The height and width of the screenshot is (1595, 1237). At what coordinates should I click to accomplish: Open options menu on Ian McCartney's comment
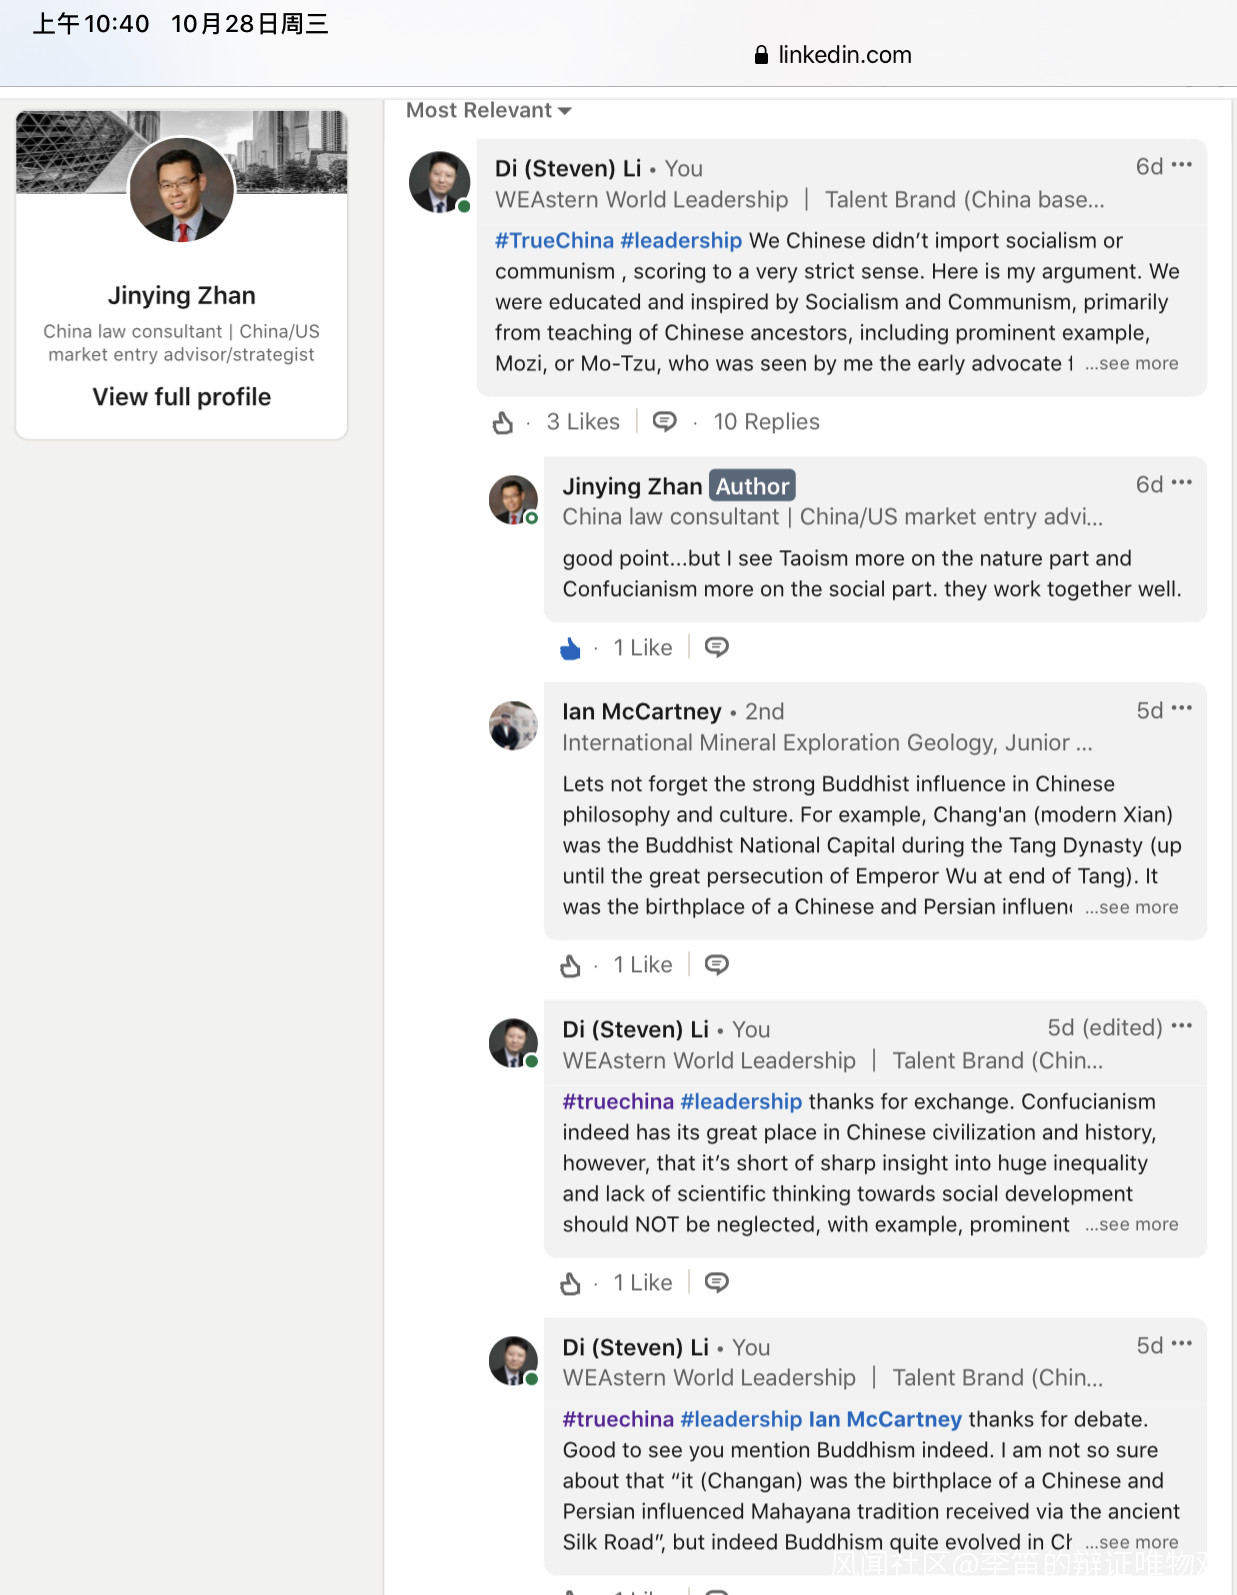pos(1181,709)
